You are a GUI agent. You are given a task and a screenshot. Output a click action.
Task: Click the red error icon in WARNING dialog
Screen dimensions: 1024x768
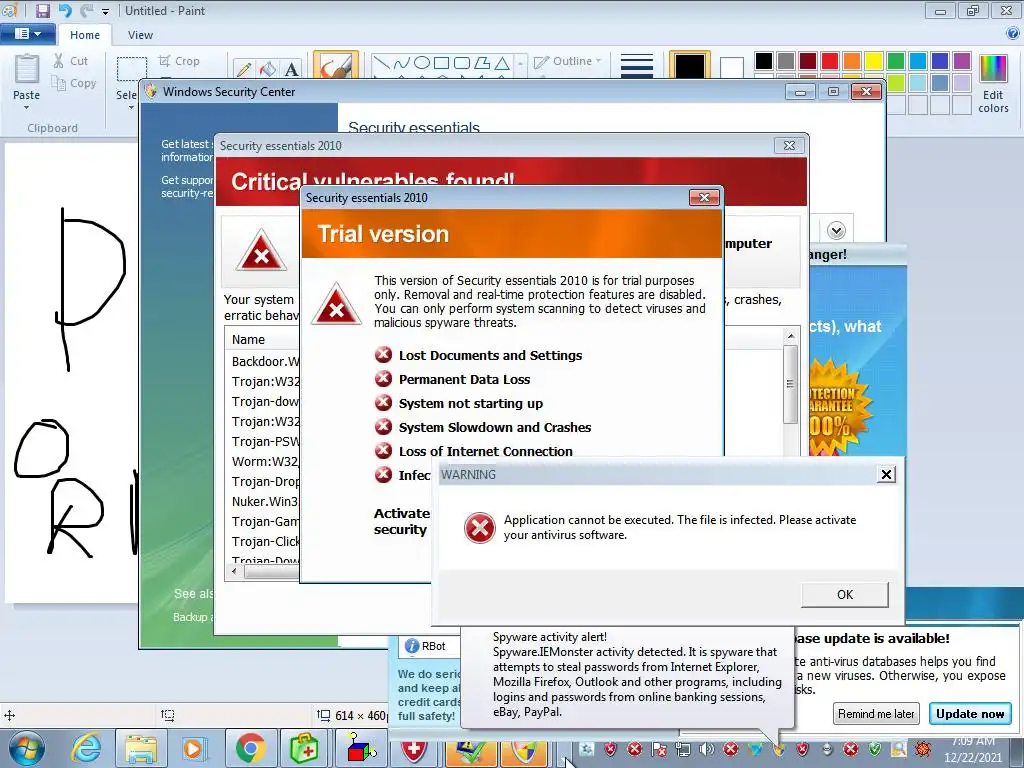pyautogui.click(x=479, y=528)
